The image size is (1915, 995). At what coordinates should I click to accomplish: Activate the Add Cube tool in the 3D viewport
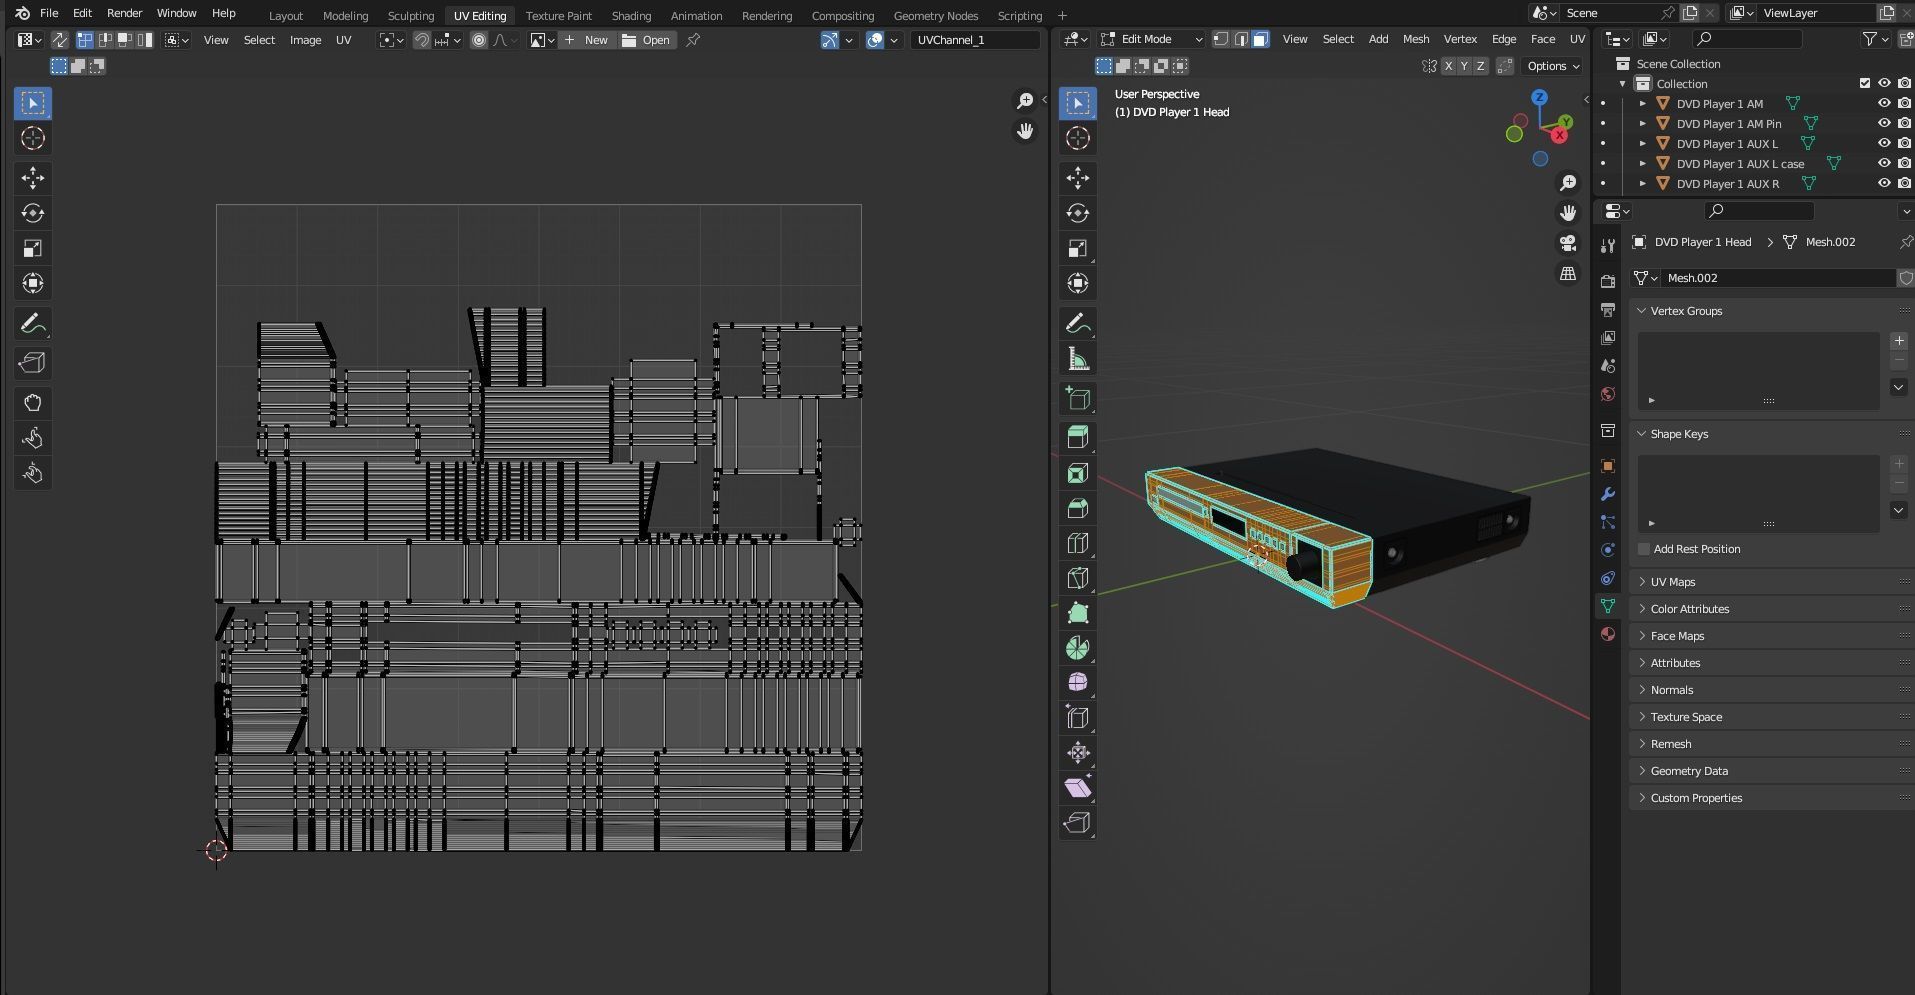point(1078,398)
